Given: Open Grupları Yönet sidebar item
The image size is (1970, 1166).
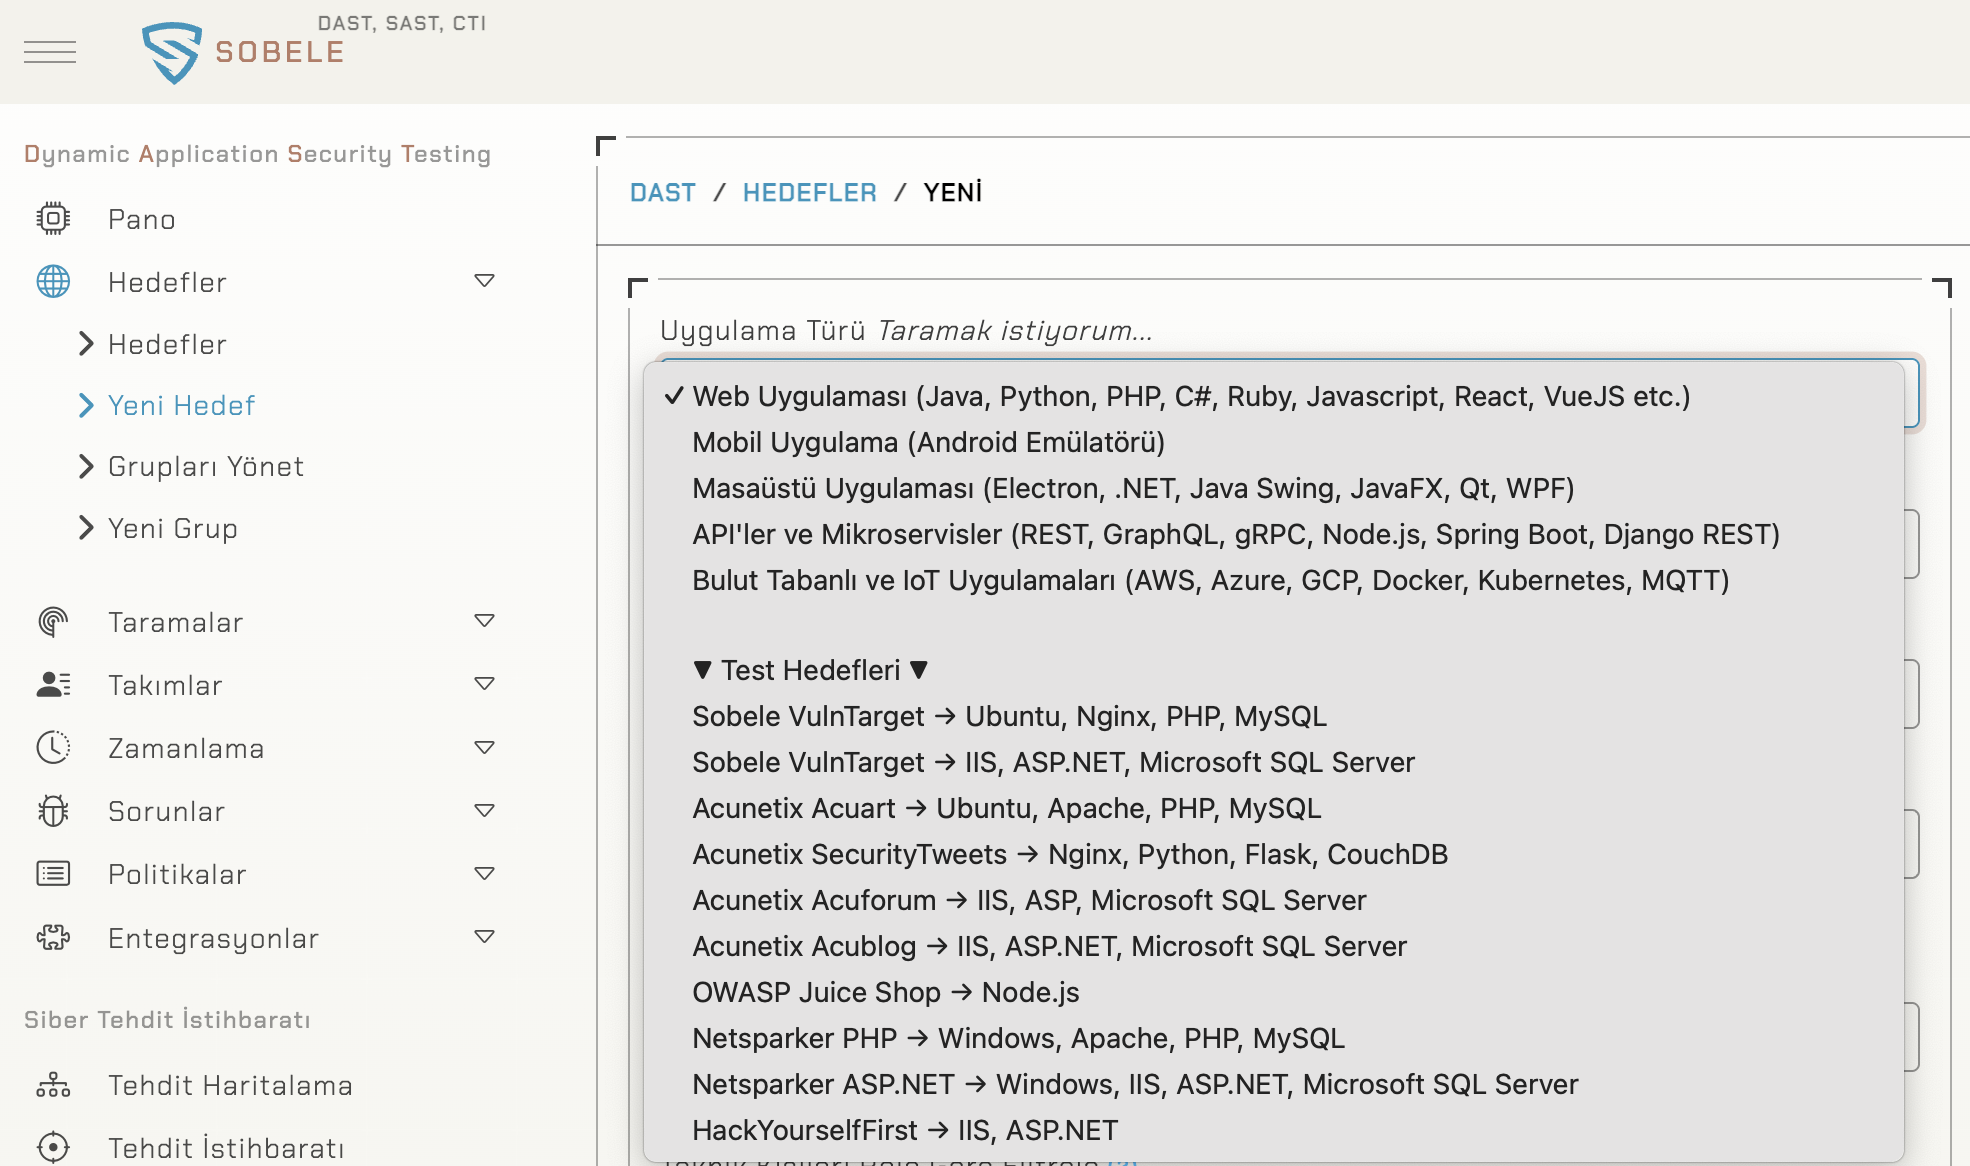Looking at the screenshot, I should tap(205, 467).
